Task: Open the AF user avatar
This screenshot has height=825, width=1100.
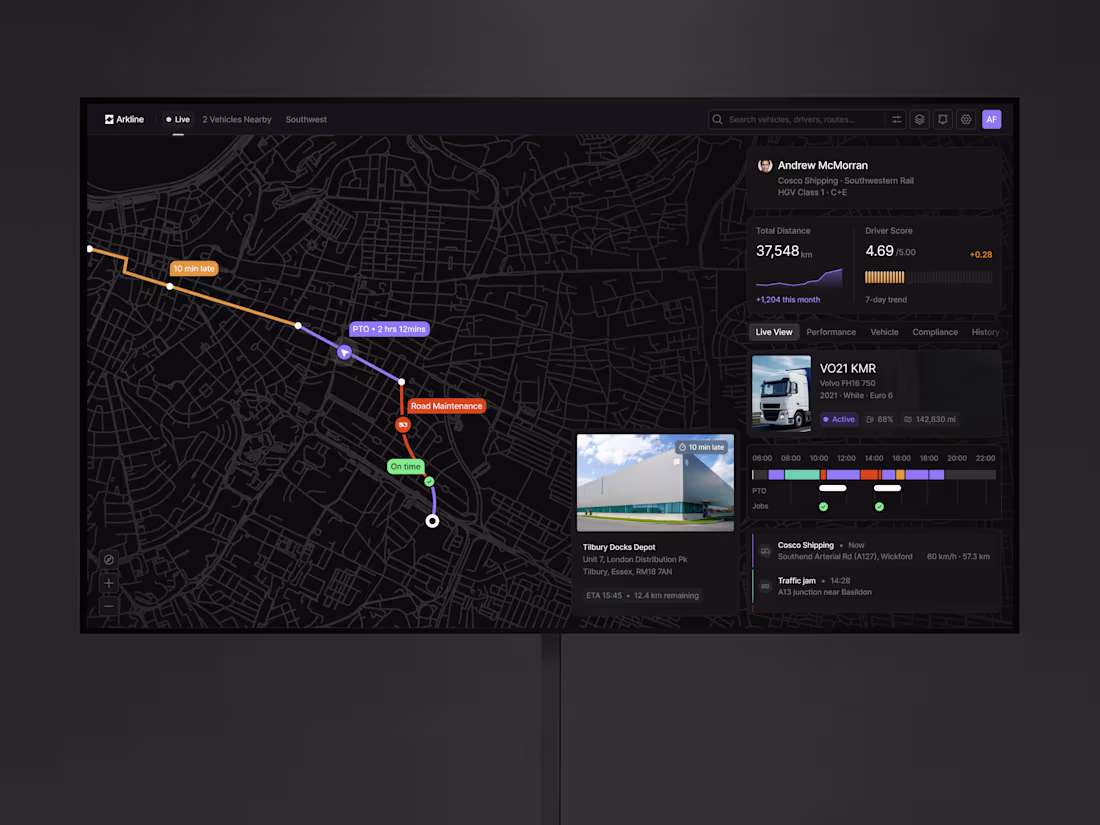Action: [991, 119]
